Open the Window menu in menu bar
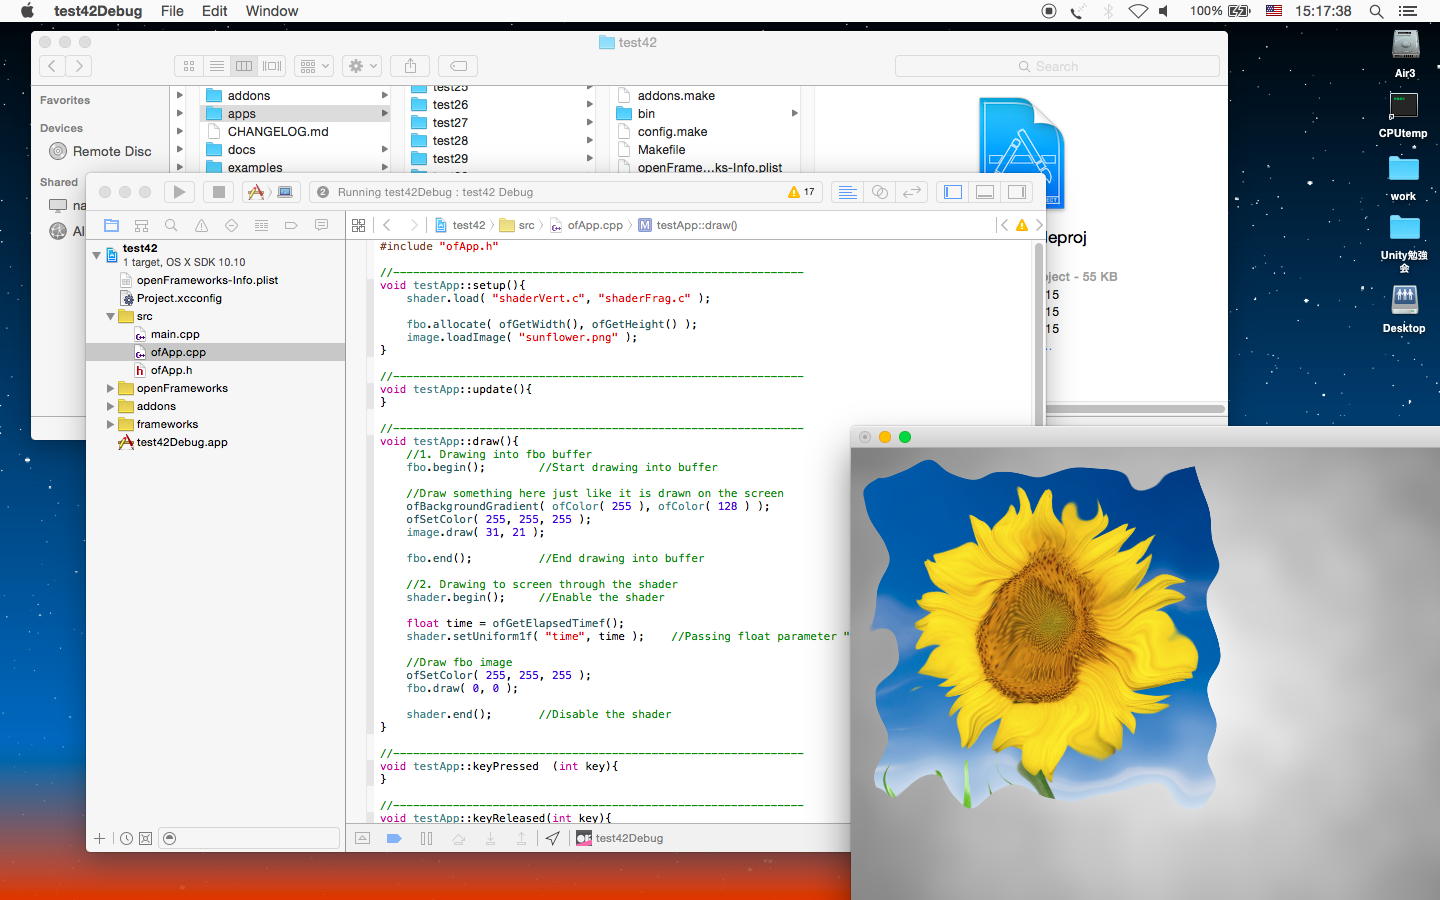This screenshot has height=900, width=1440. pos(271,11)
